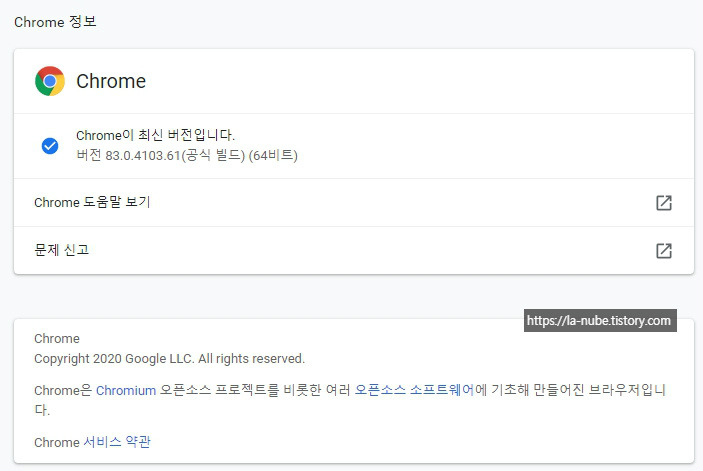Open the 서비스 약관 link
703x471 pixels.
pyautogui.click(x=117, y=442)
